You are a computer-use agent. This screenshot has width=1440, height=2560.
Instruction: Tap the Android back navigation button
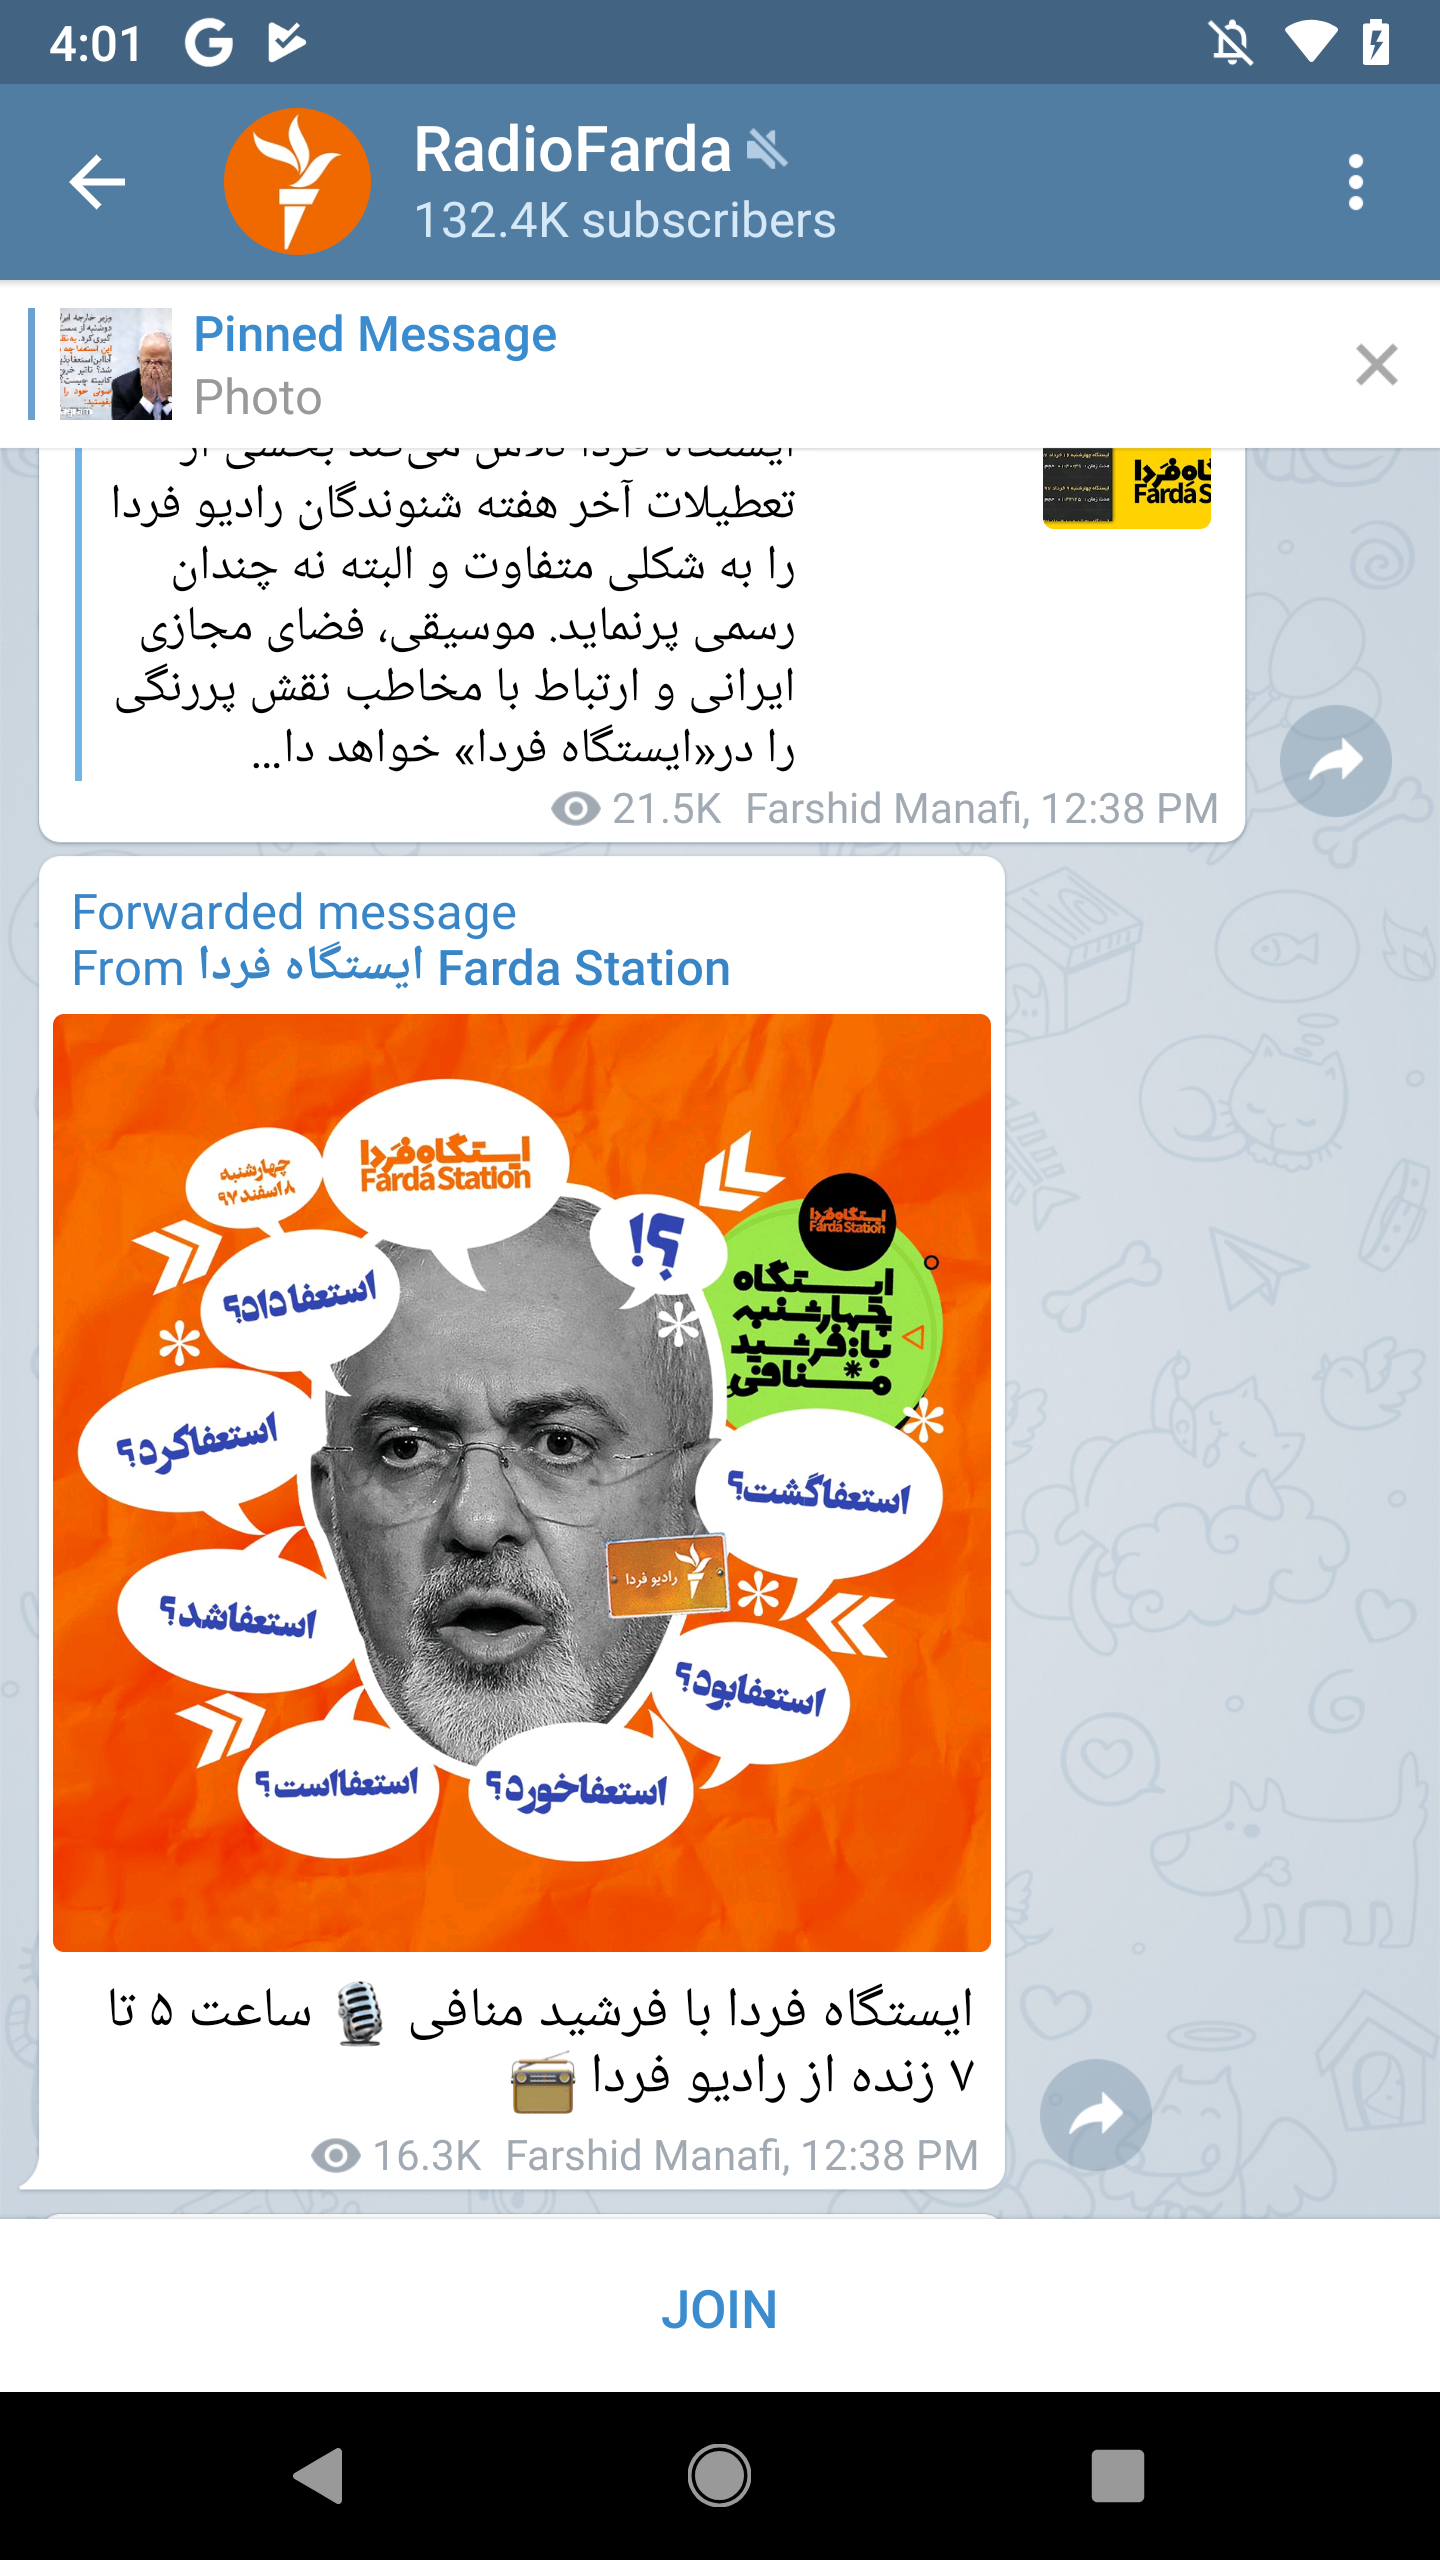coord(320,2476)
